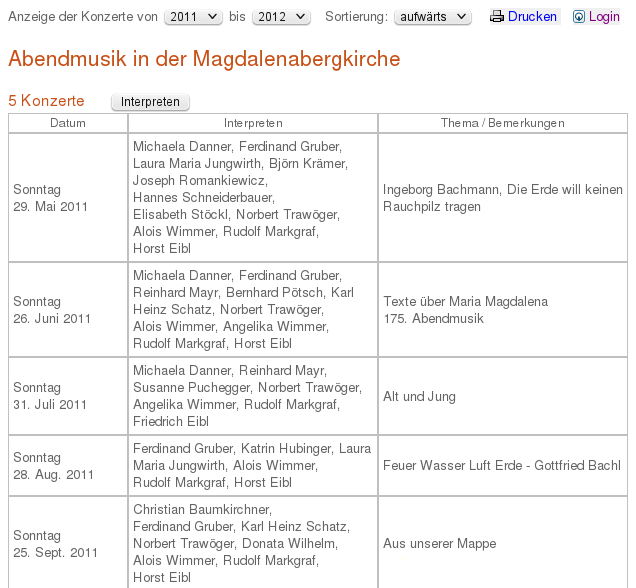636x588 pixels.
Task: Click Friedrich Eibl in the 31. Juli row
Action: tap(171, 421)
